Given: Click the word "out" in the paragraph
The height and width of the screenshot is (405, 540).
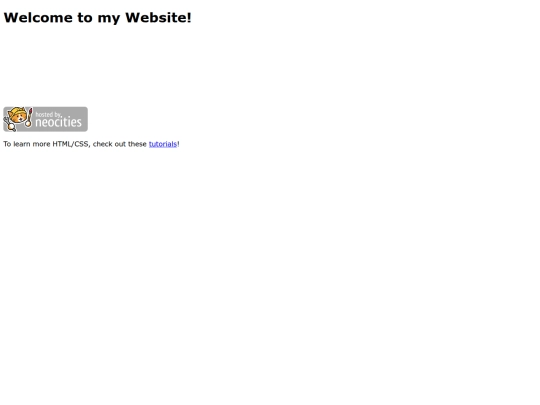Looking at the screenshot, I should click(120, 144).
